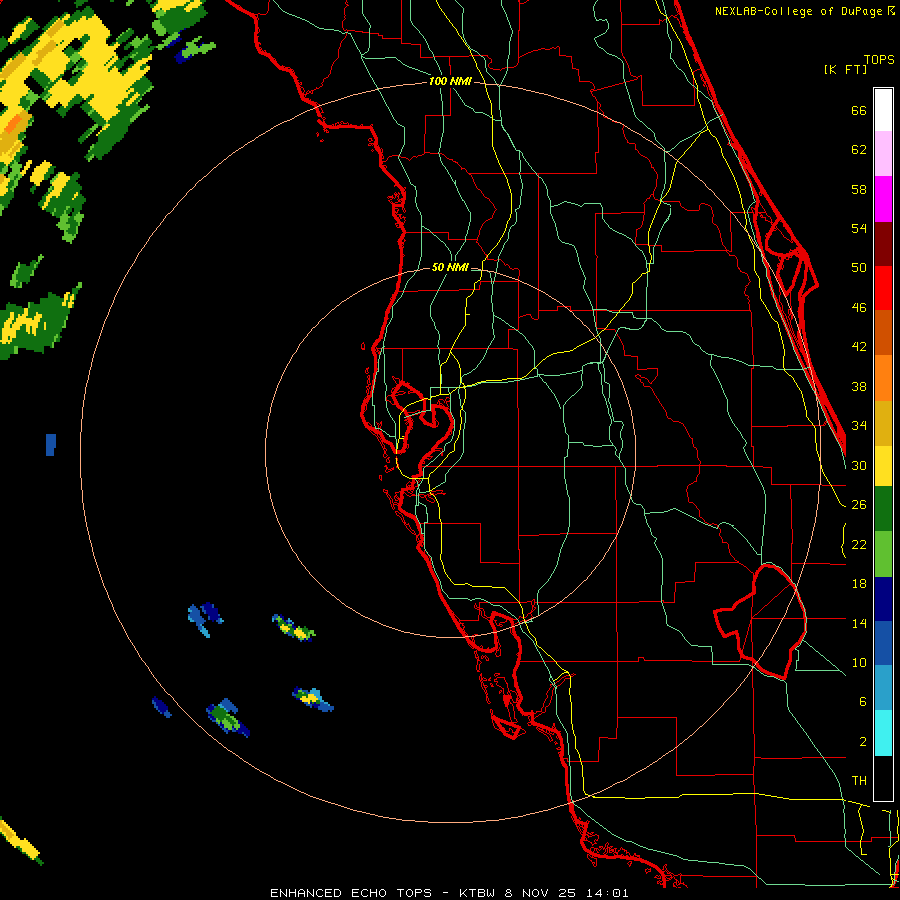
Task: Click the 62 legend value
Action: point(859,150)
